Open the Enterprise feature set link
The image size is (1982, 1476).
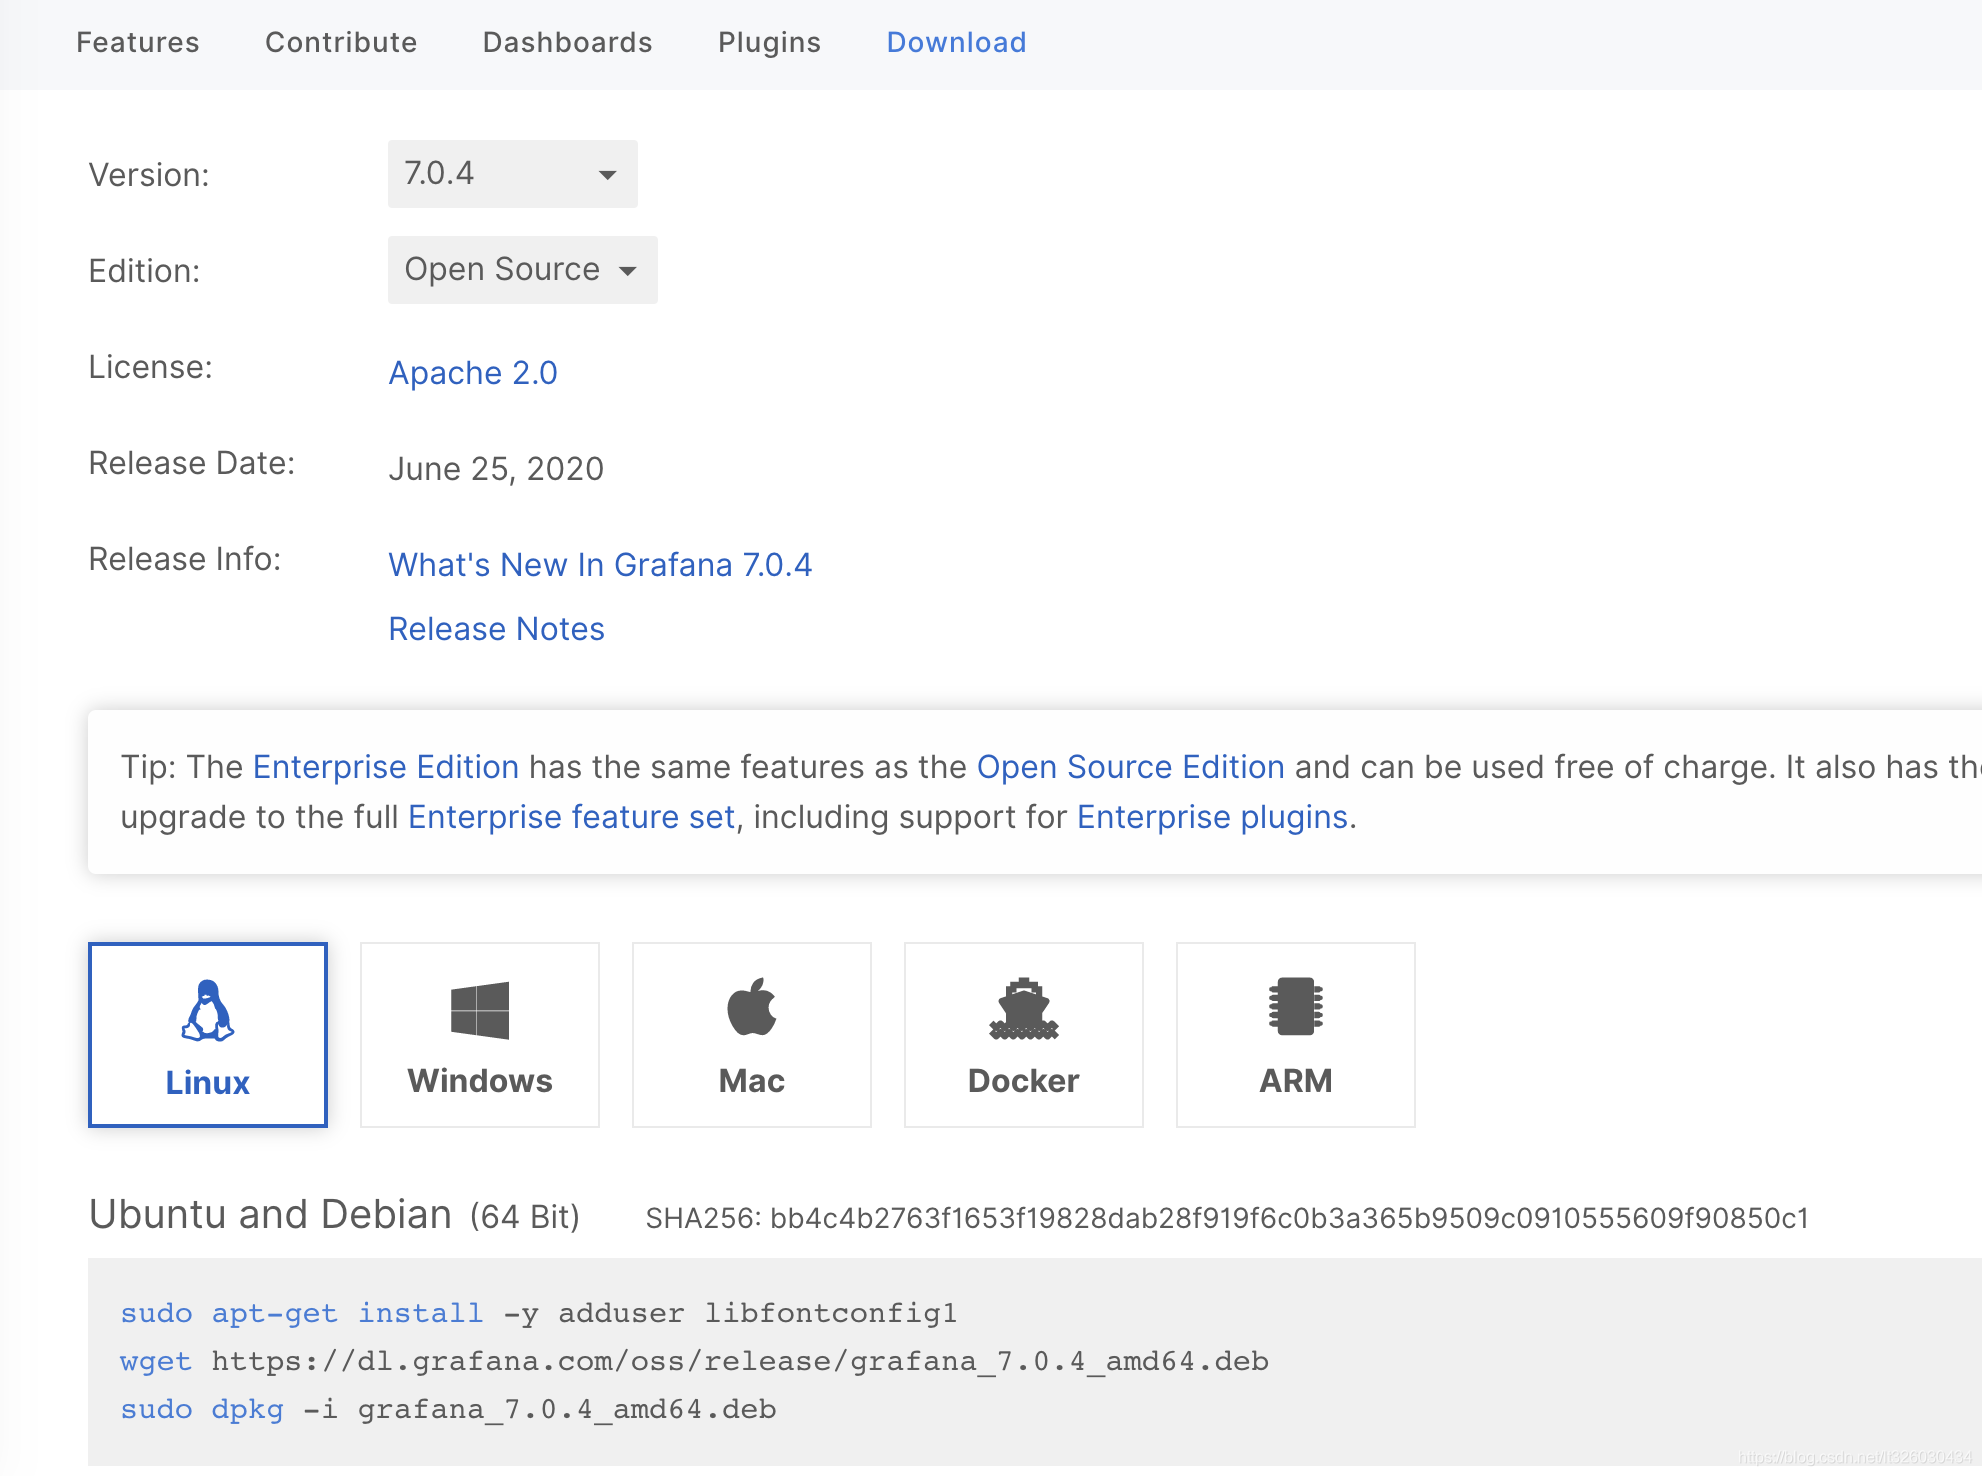[x=571, y=817]
